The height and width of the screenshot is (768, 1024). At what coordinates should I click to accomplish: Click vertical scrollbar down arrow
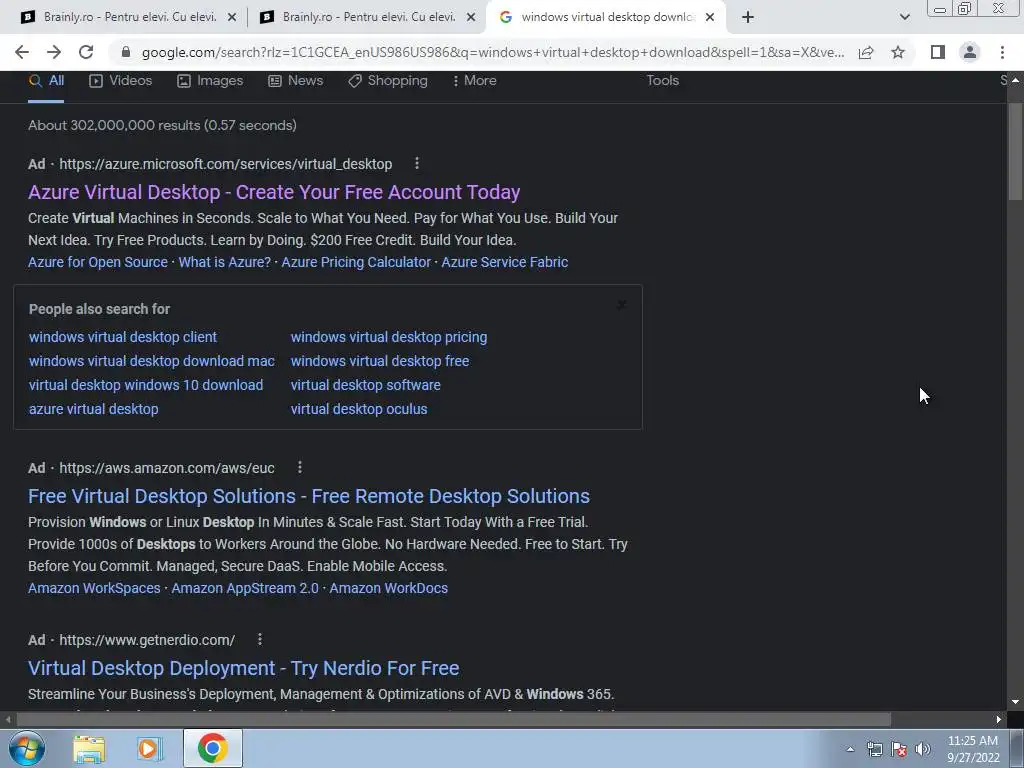pyautogui.click(x=1015, y=702)
